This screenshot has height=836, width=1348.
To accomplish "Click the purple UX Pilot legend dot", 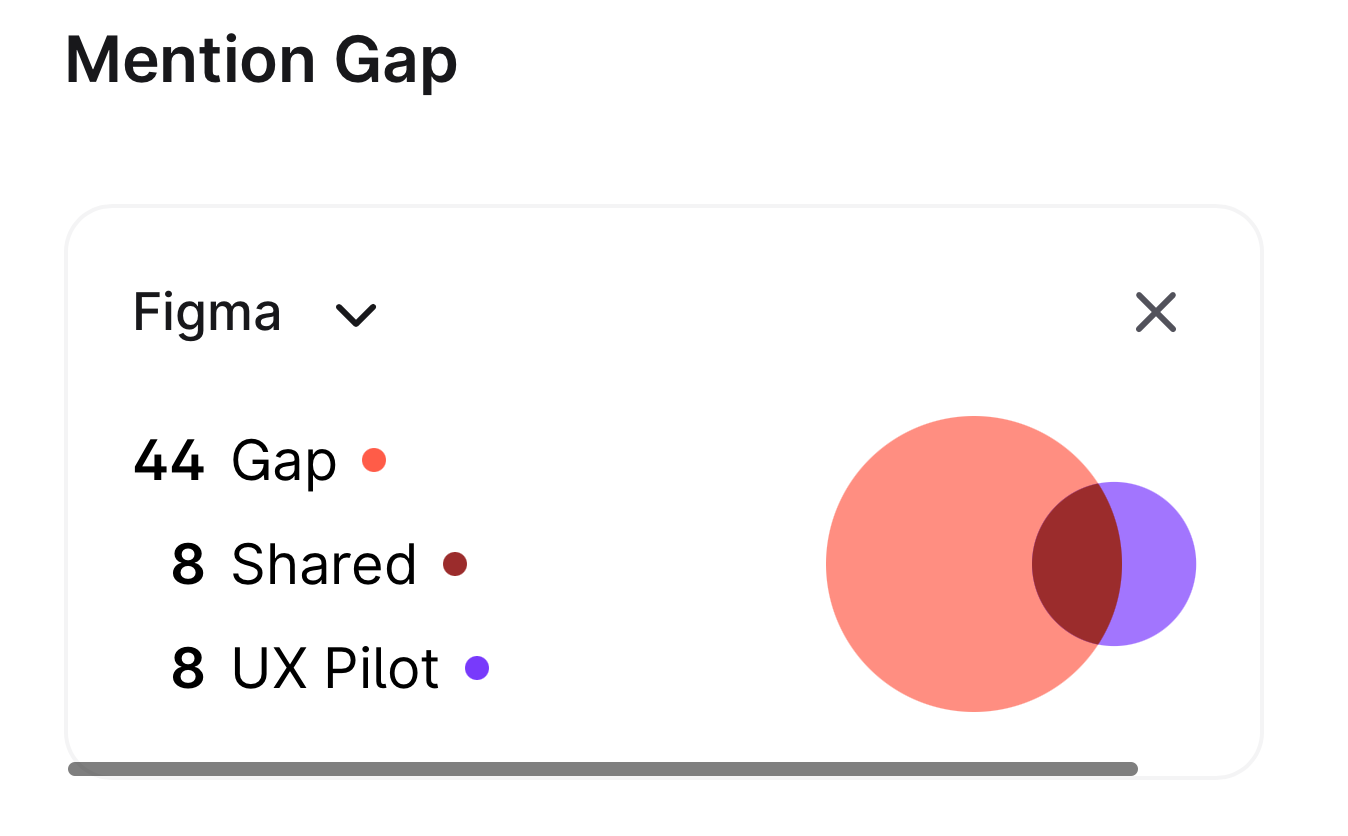I will click(x=477, y=668).
